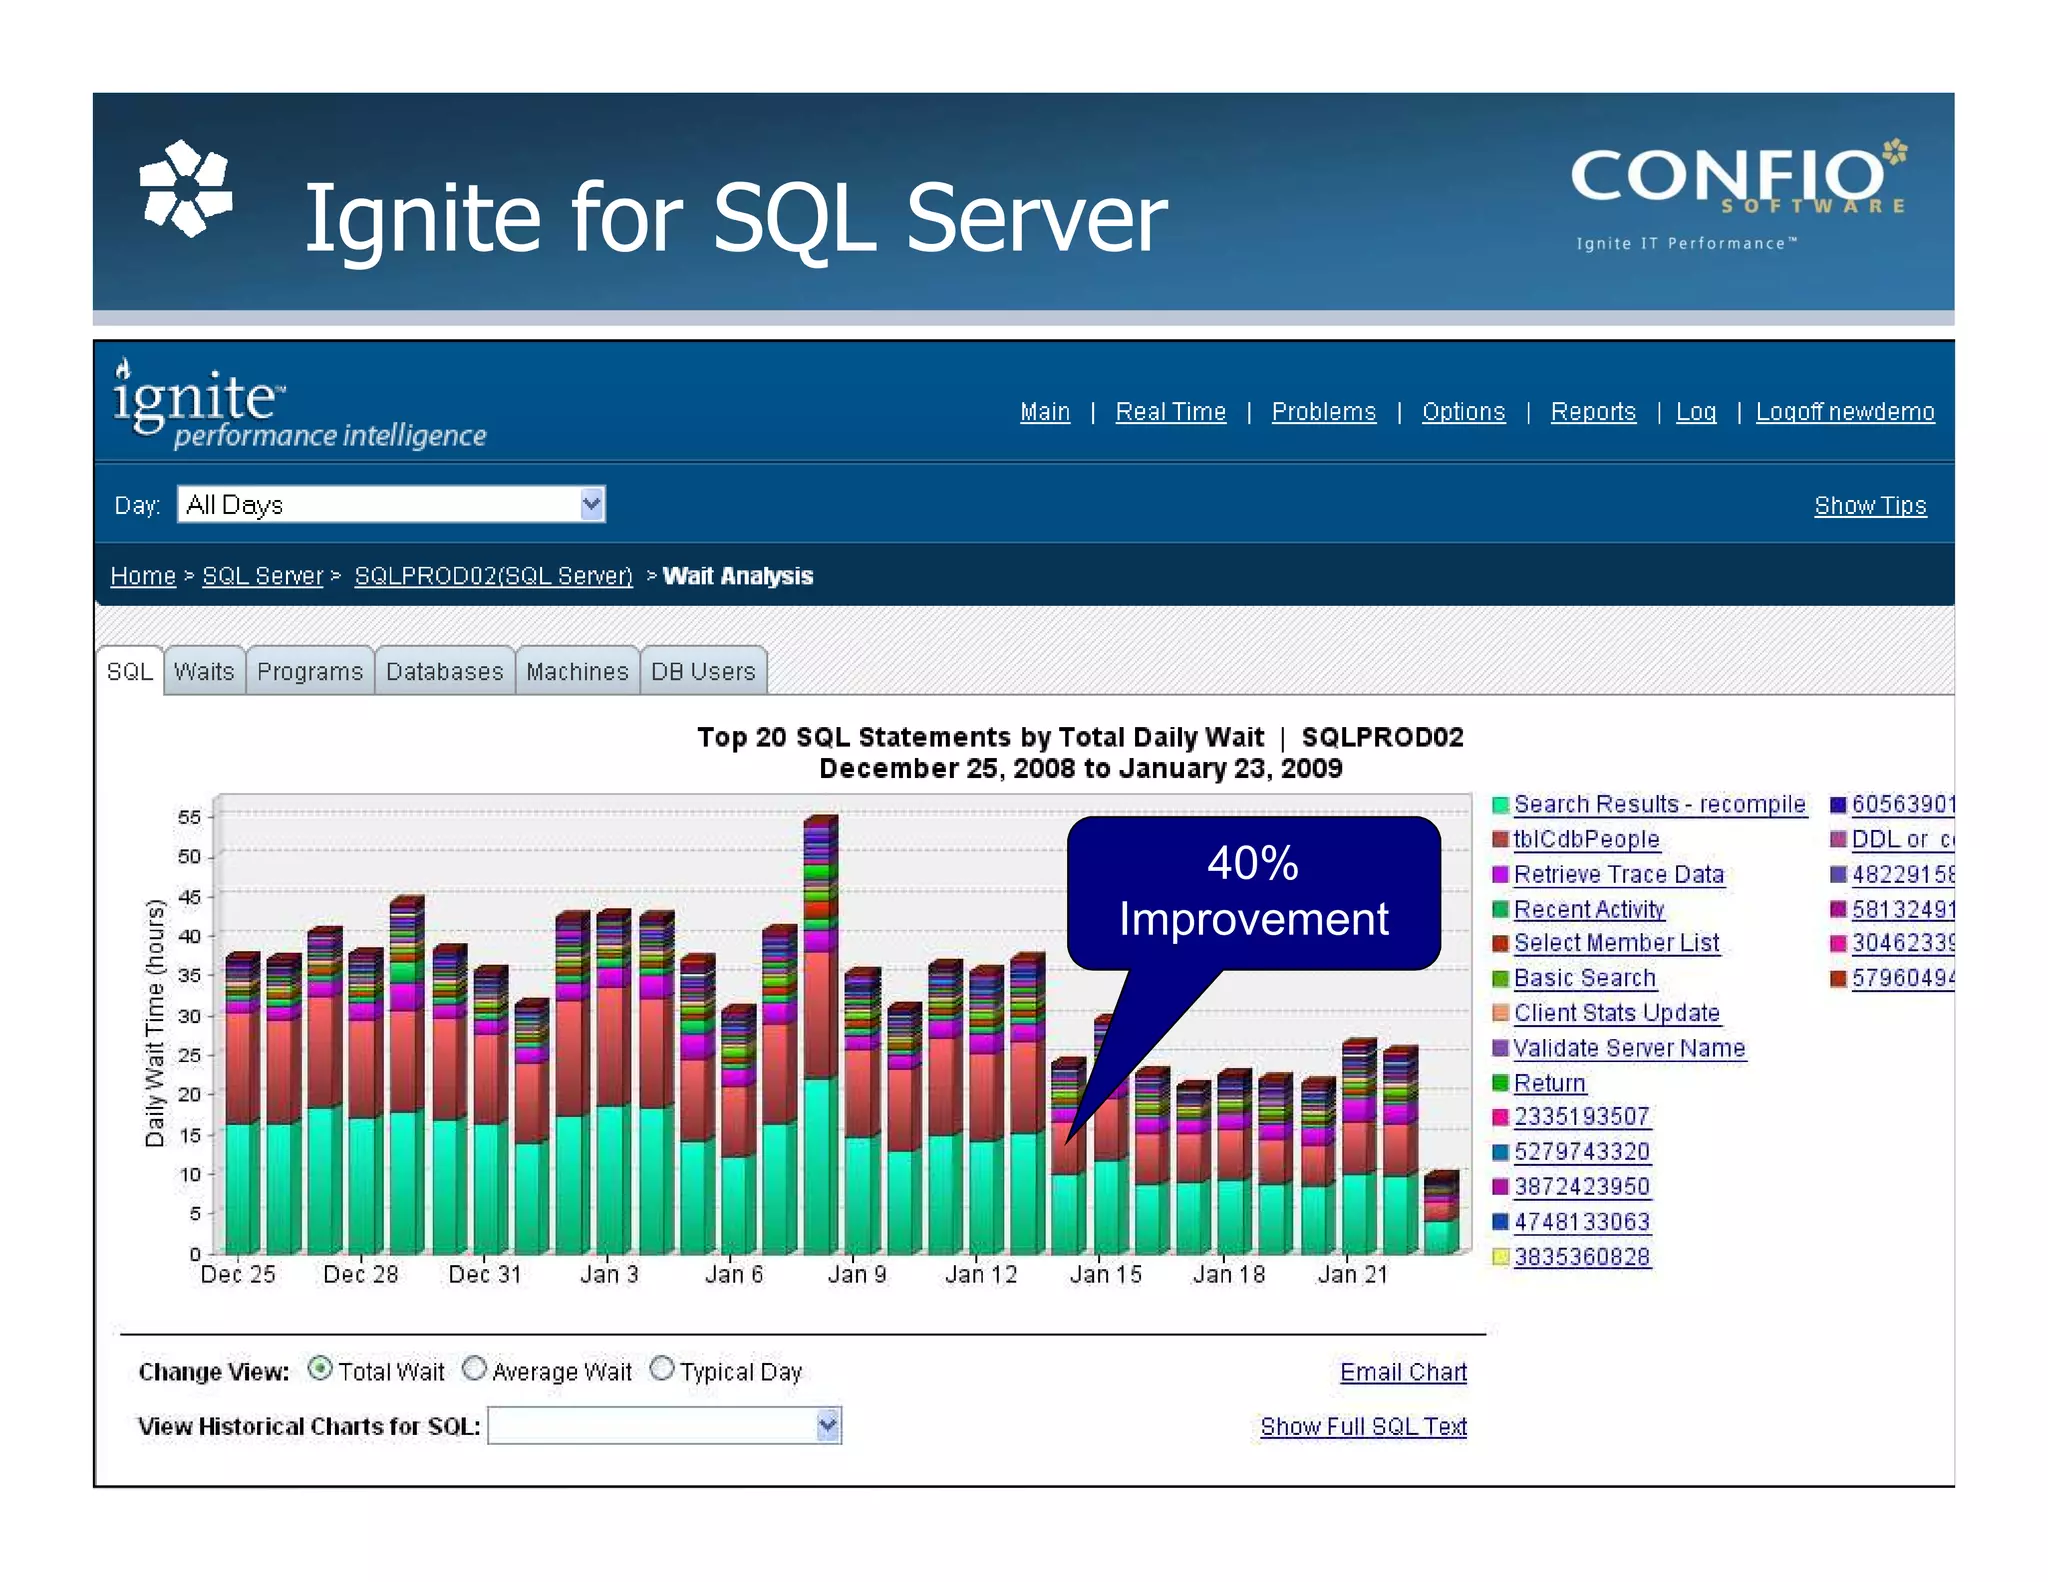The width and height of the screenshot is (2048, 1582).
Task: Click red swatch beside tblCdbPeople
Action: (x=1500, y=840)
